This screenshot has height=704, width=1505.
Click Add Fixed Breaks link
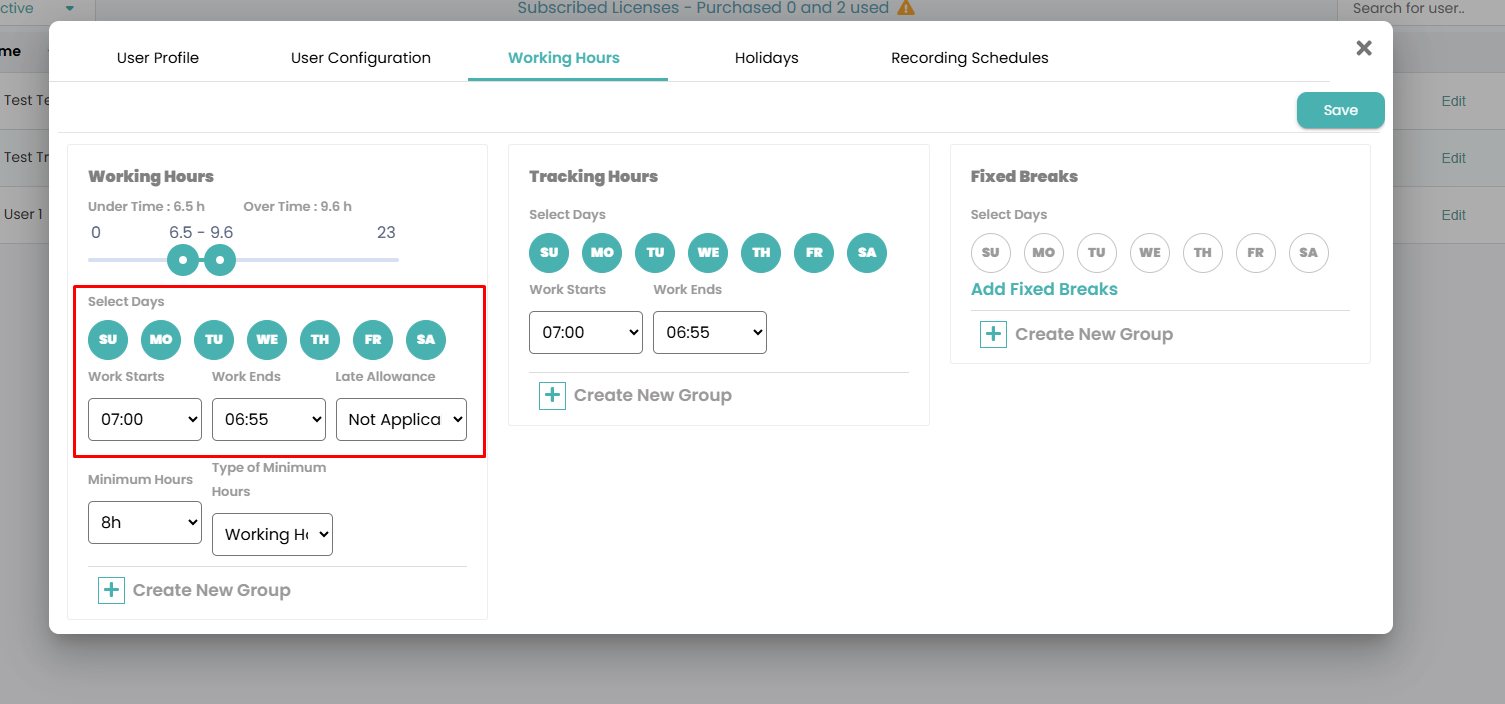tap(1044, 289)
